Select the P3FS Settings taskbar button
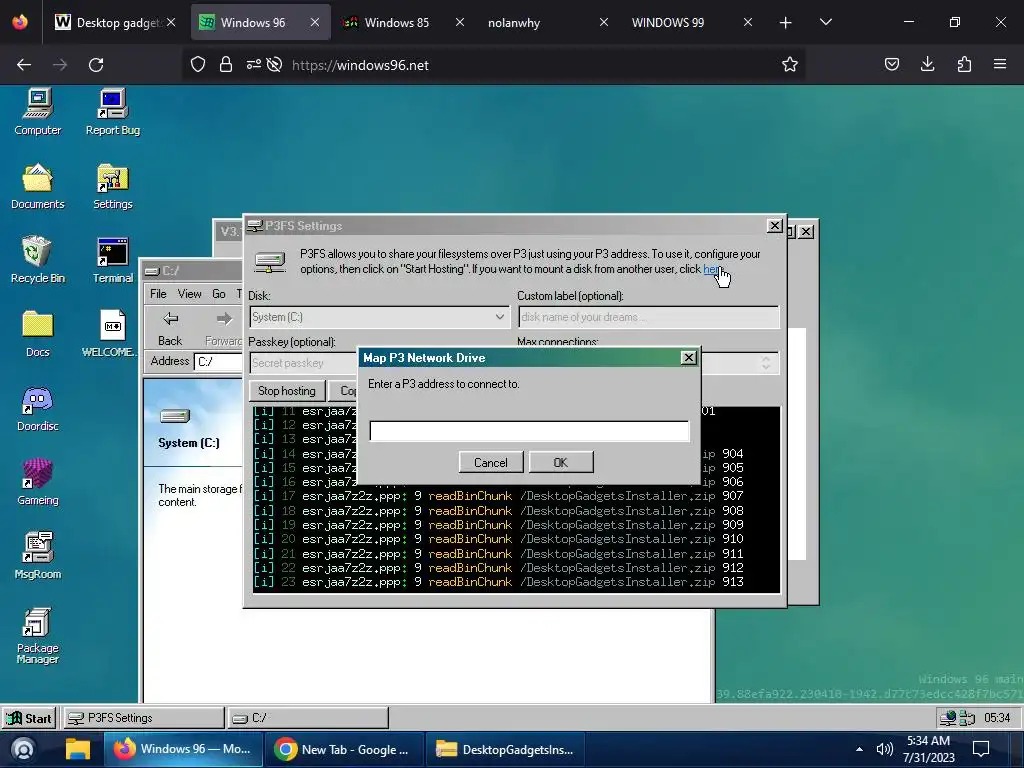The height and width of the screenshot is (768, 1024). click(x=142, y=718)
